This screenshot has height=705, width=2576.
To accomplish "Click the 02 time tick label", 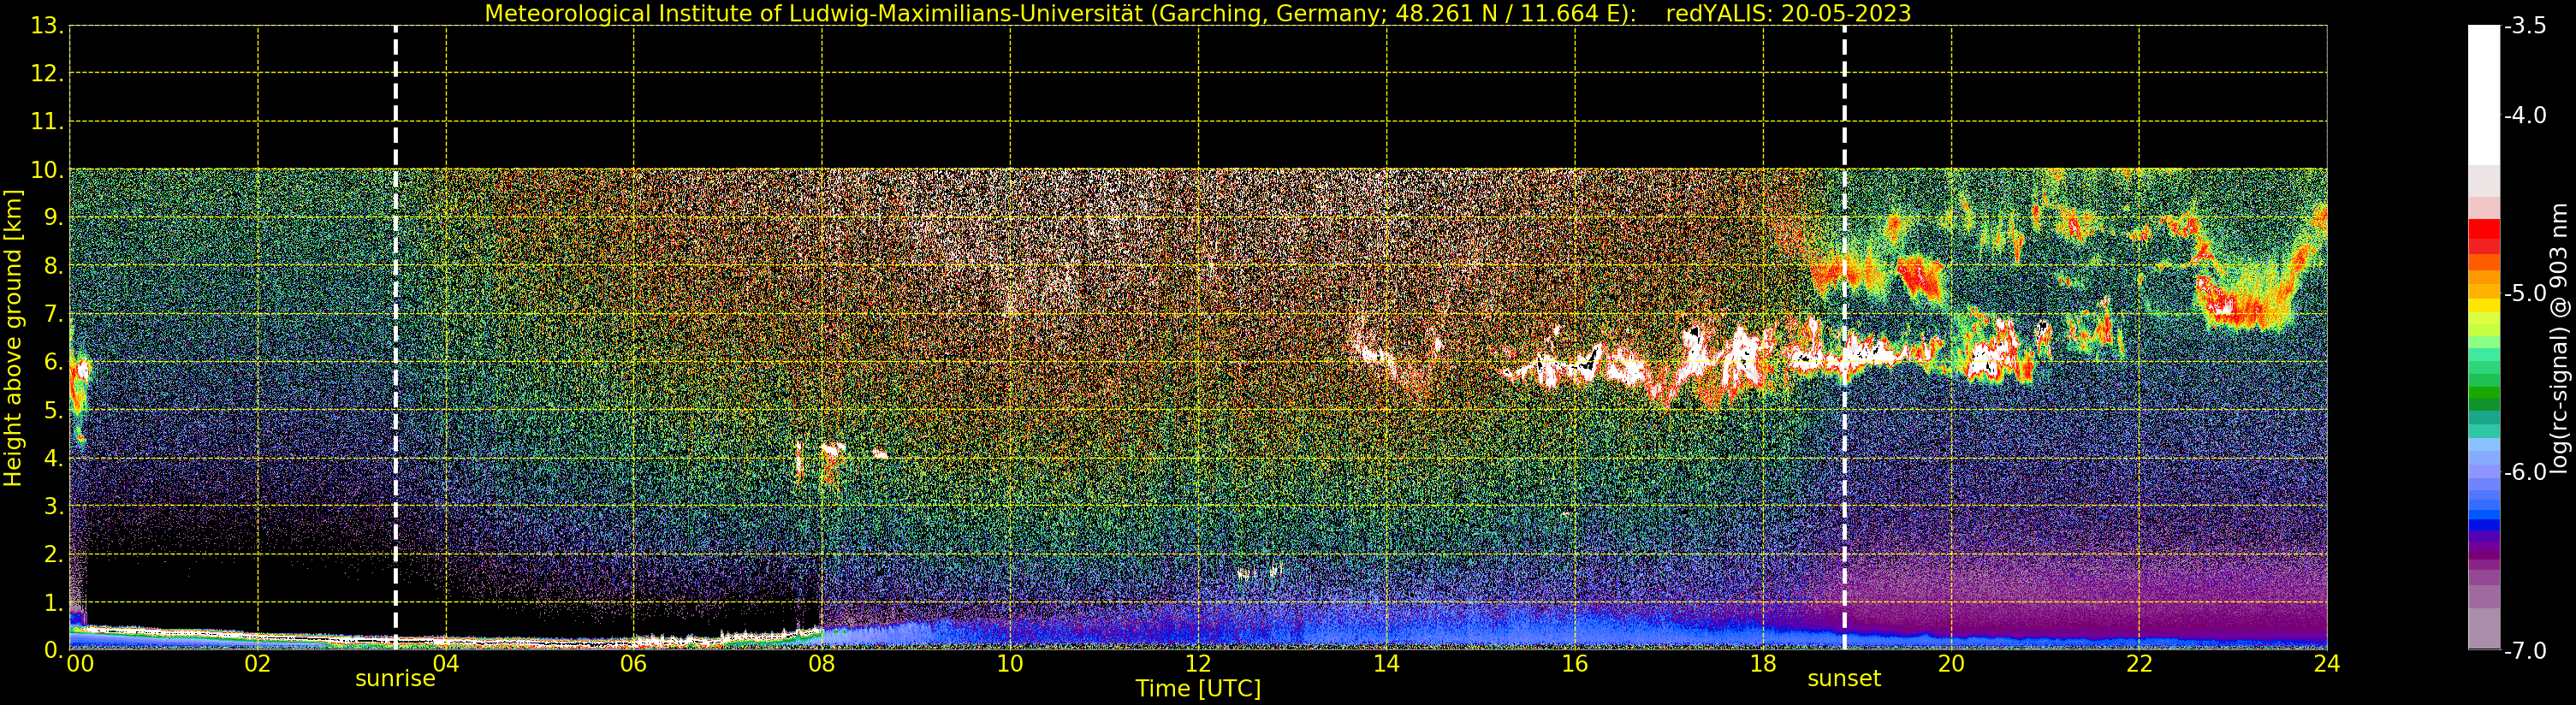I will [257, 663].
